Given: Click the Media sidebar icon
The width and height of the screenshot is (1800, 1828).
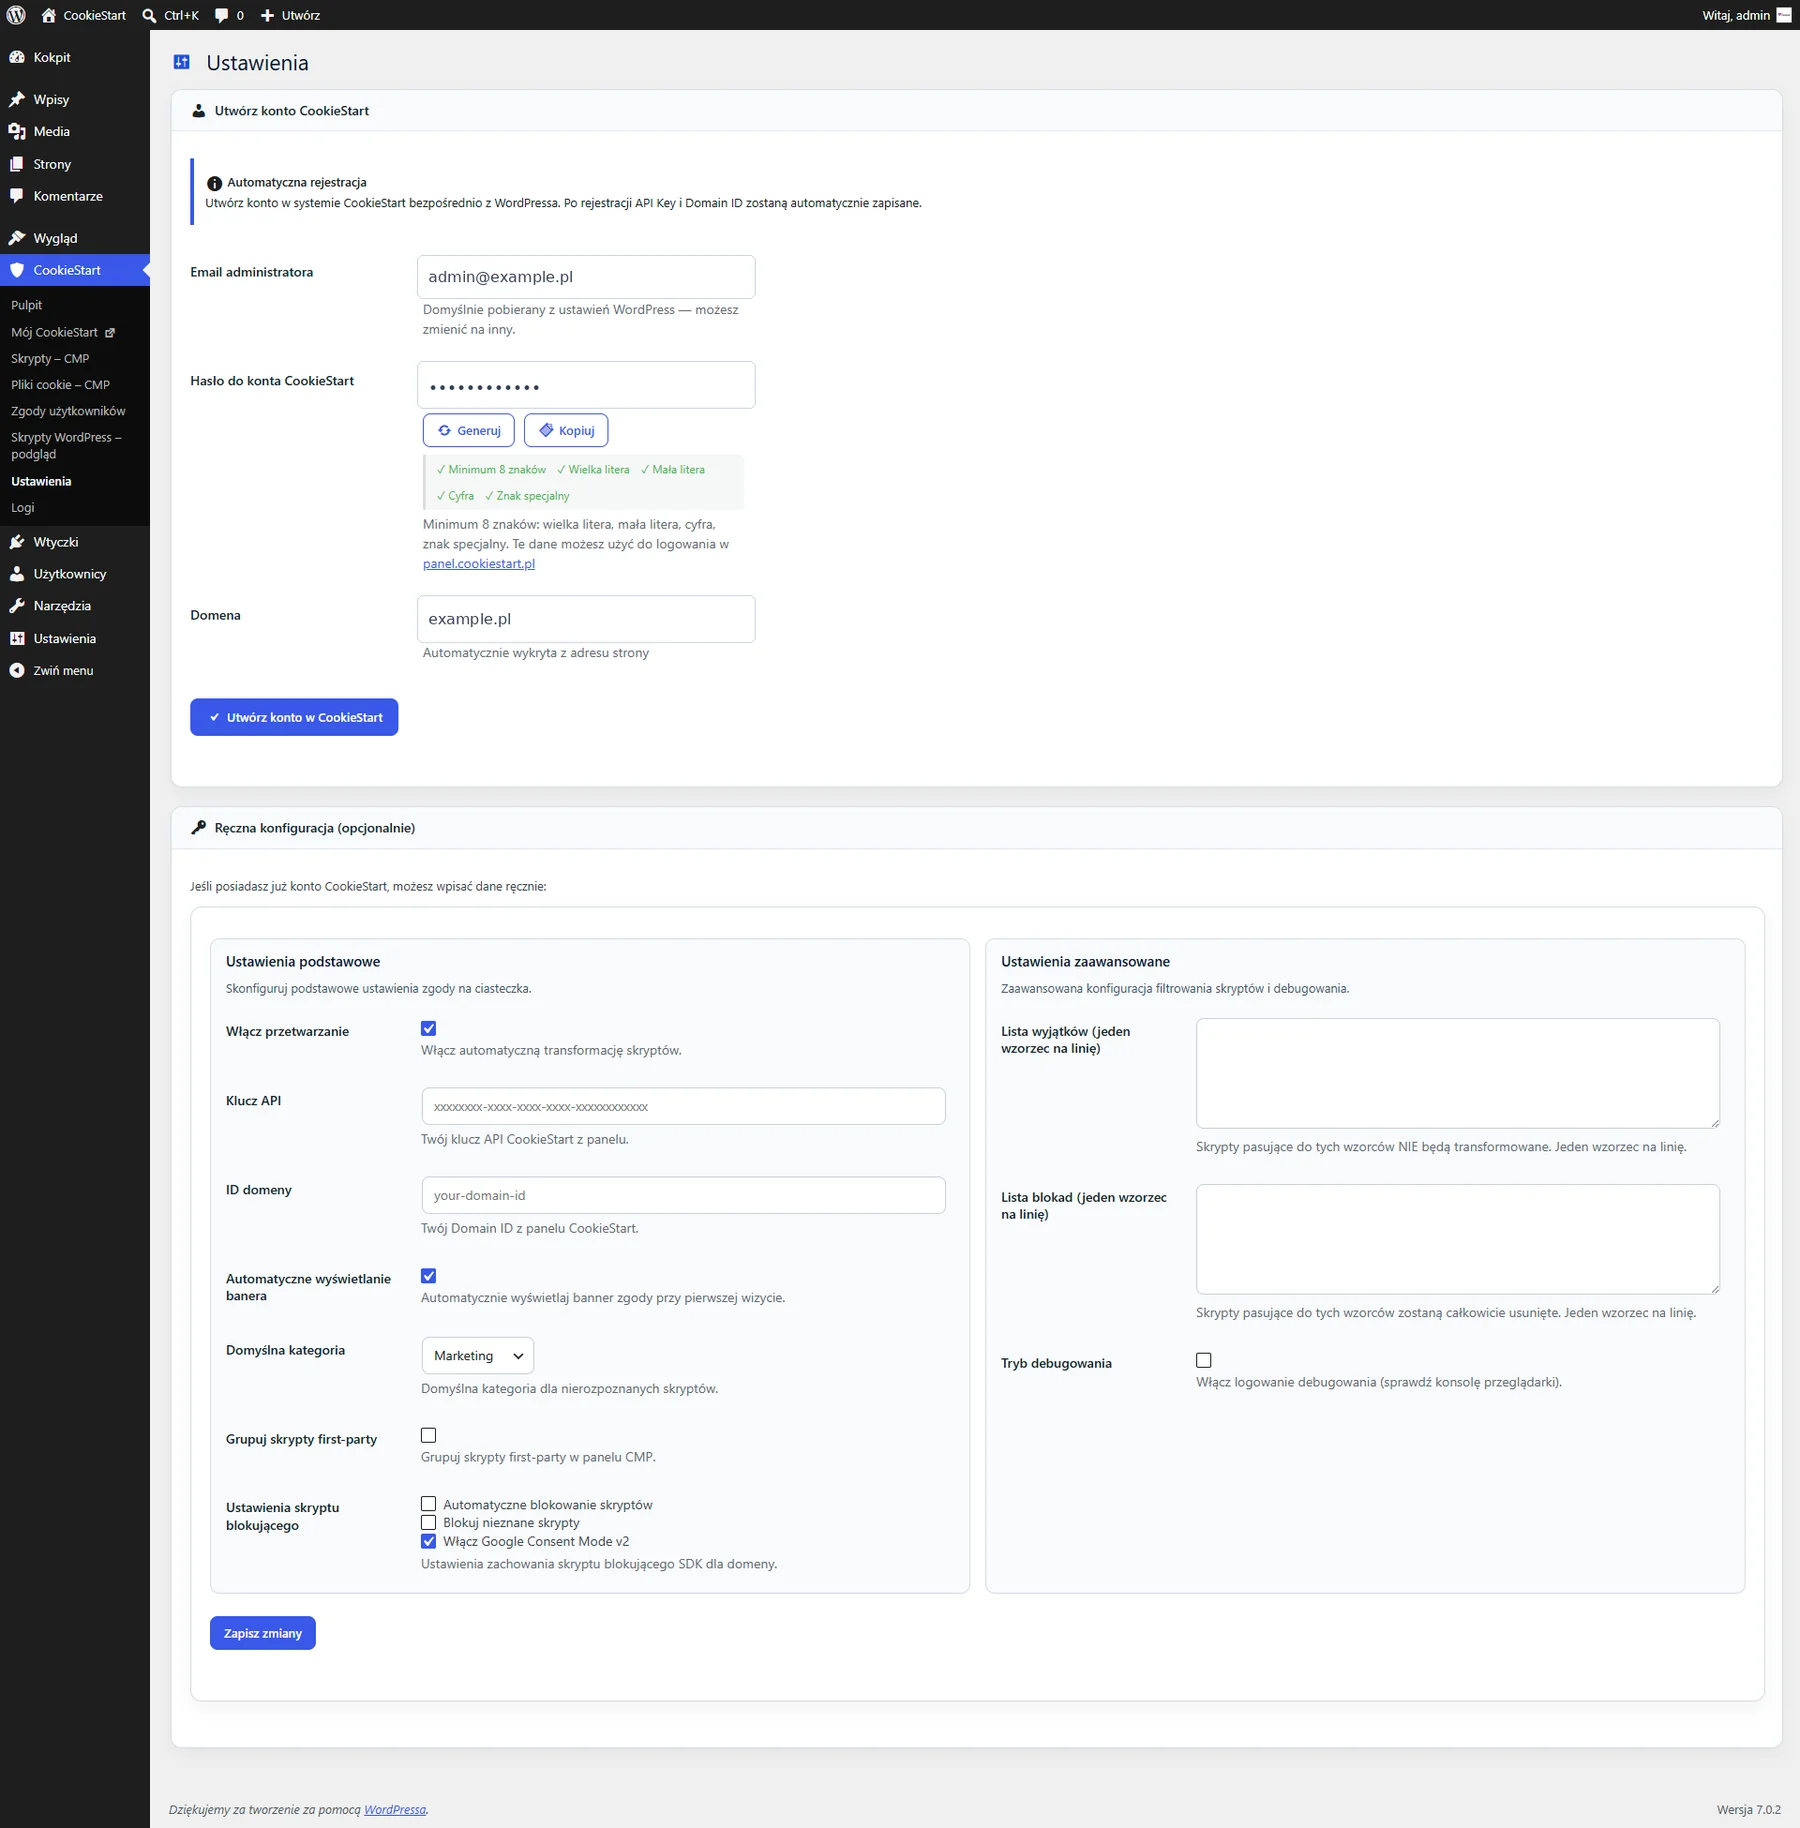Looking at the screenshot, I should [17, 131].
